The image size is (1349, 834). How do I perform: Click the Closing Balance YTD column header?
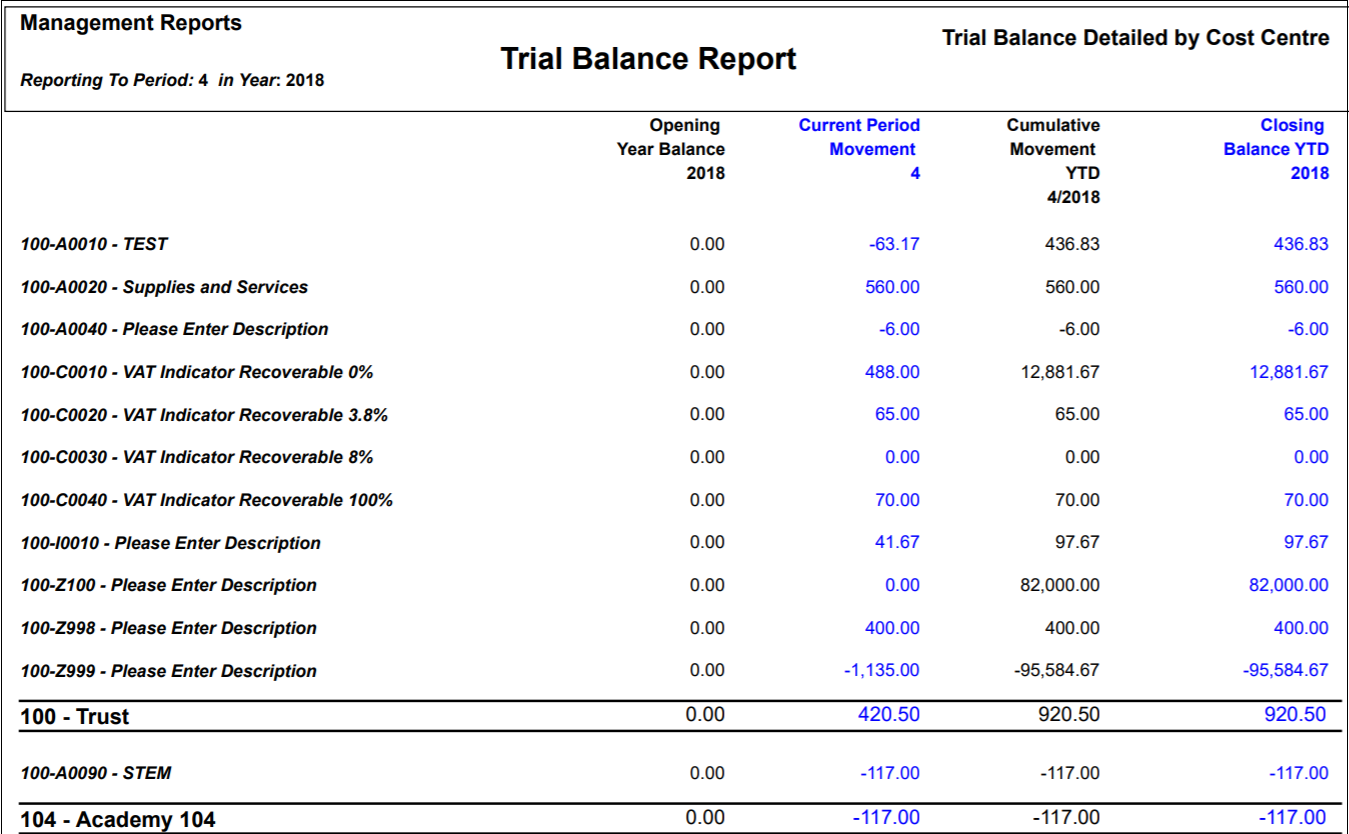pyautogui.click(x=1277, y=149)
